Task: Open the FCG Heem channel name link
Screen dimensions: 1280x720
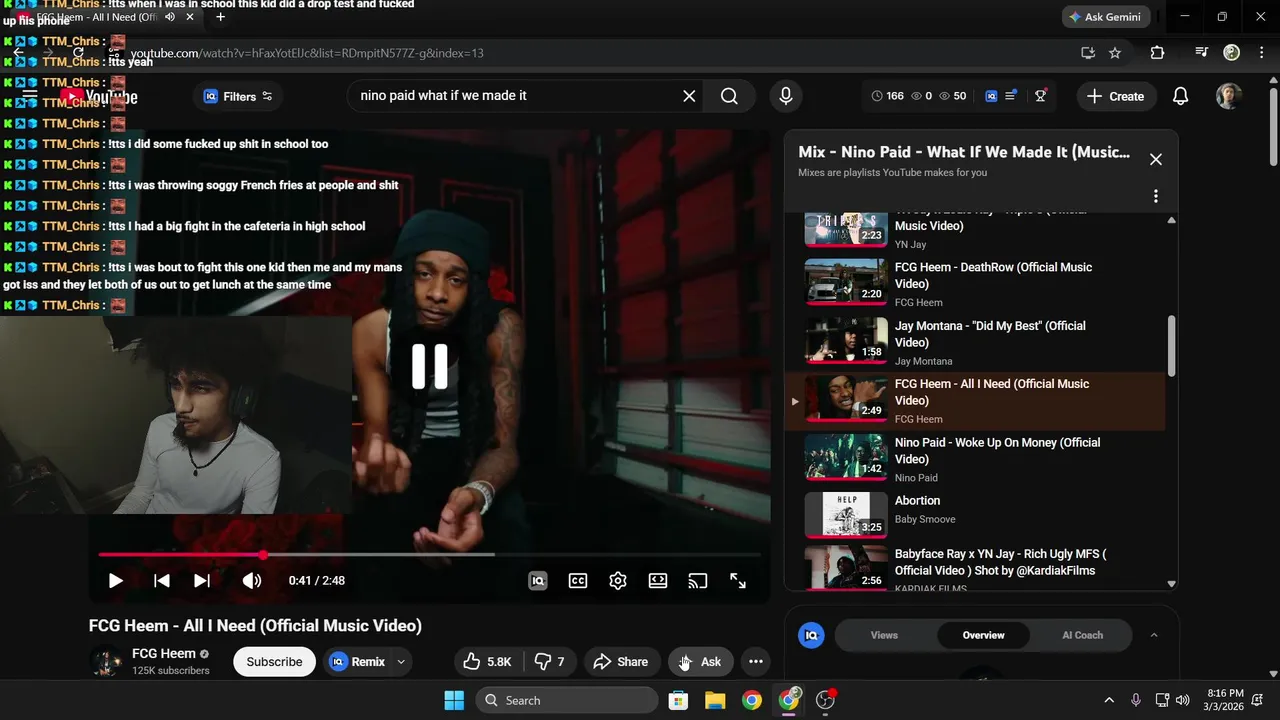Action: 164,654
